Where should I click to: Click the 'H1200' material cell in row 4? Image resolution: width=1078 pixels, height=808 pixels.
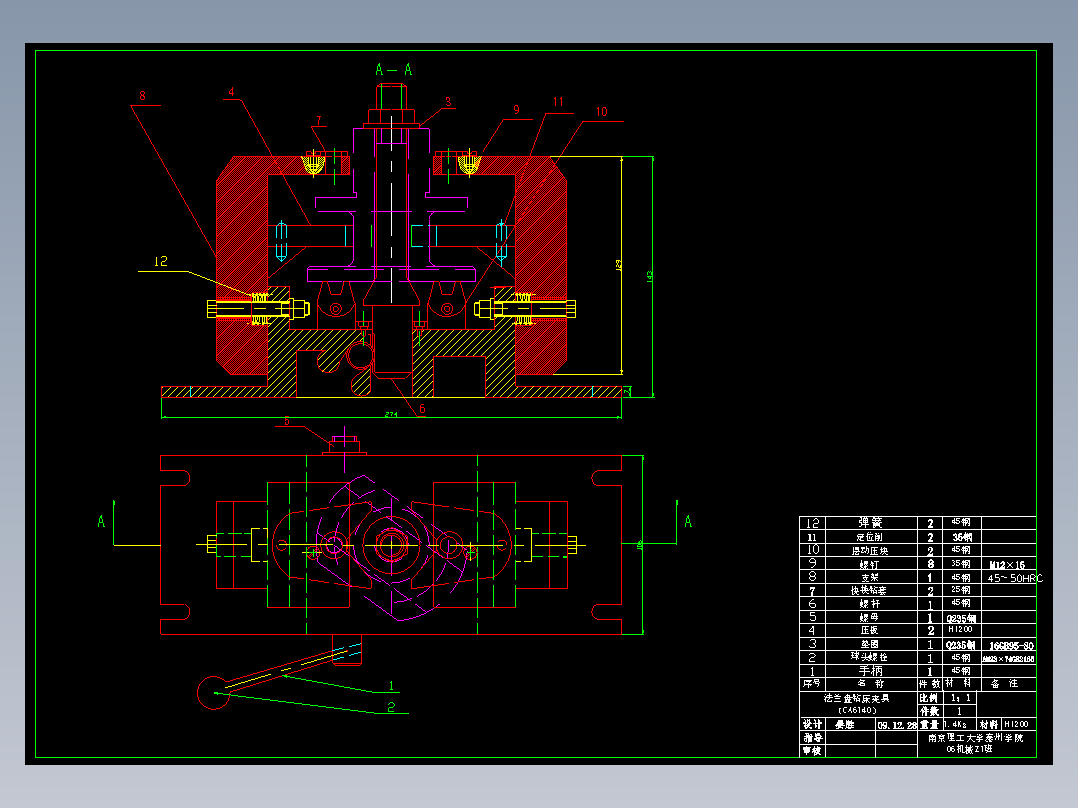pos(960,630)
